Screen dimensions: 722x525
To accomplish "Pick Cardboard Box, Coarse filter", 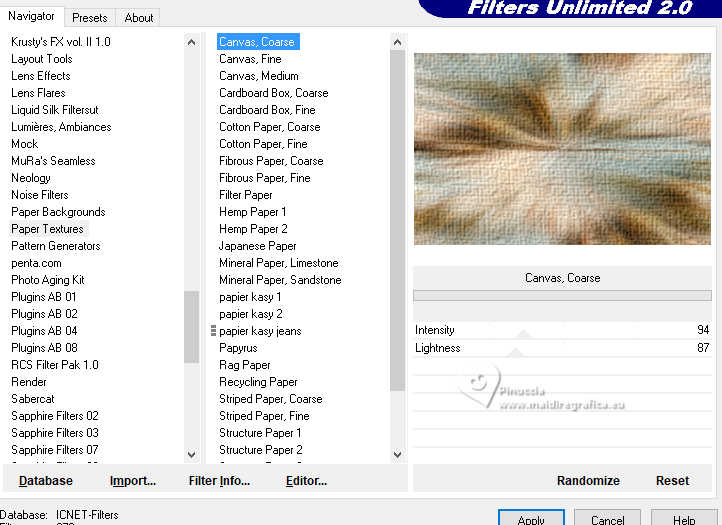I will (274, 93).
